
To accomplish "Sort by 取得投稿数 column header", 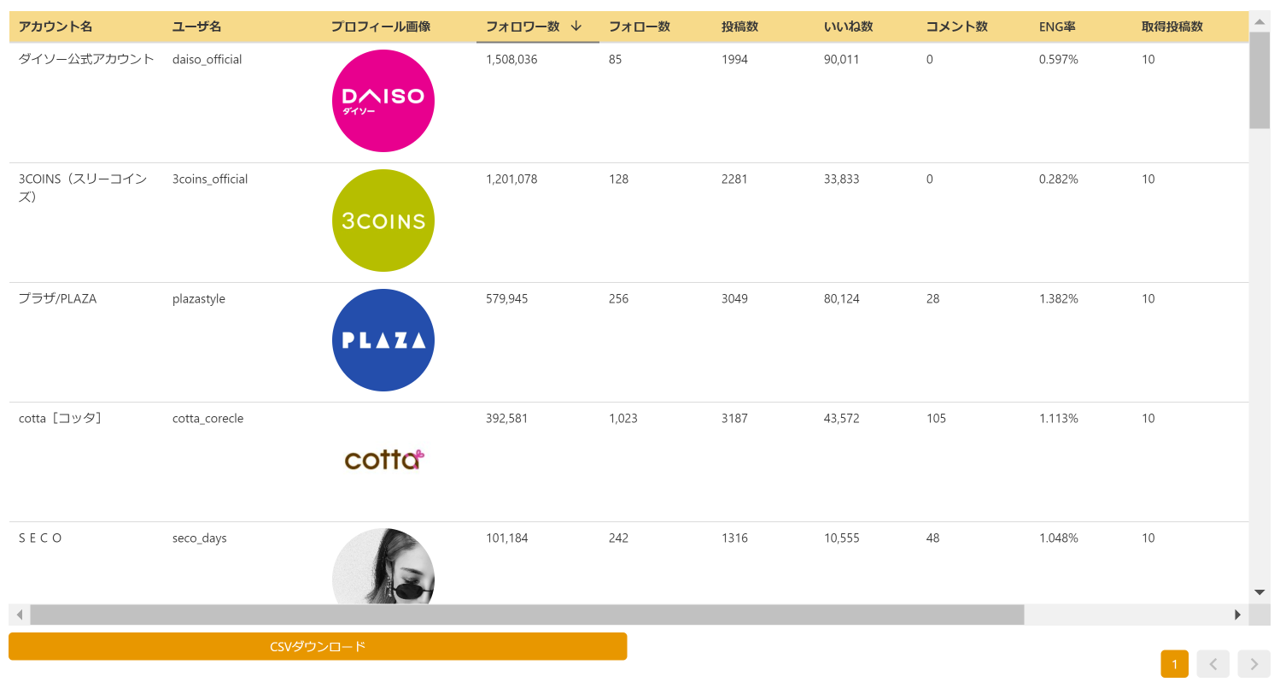I will coord(1172,26).
